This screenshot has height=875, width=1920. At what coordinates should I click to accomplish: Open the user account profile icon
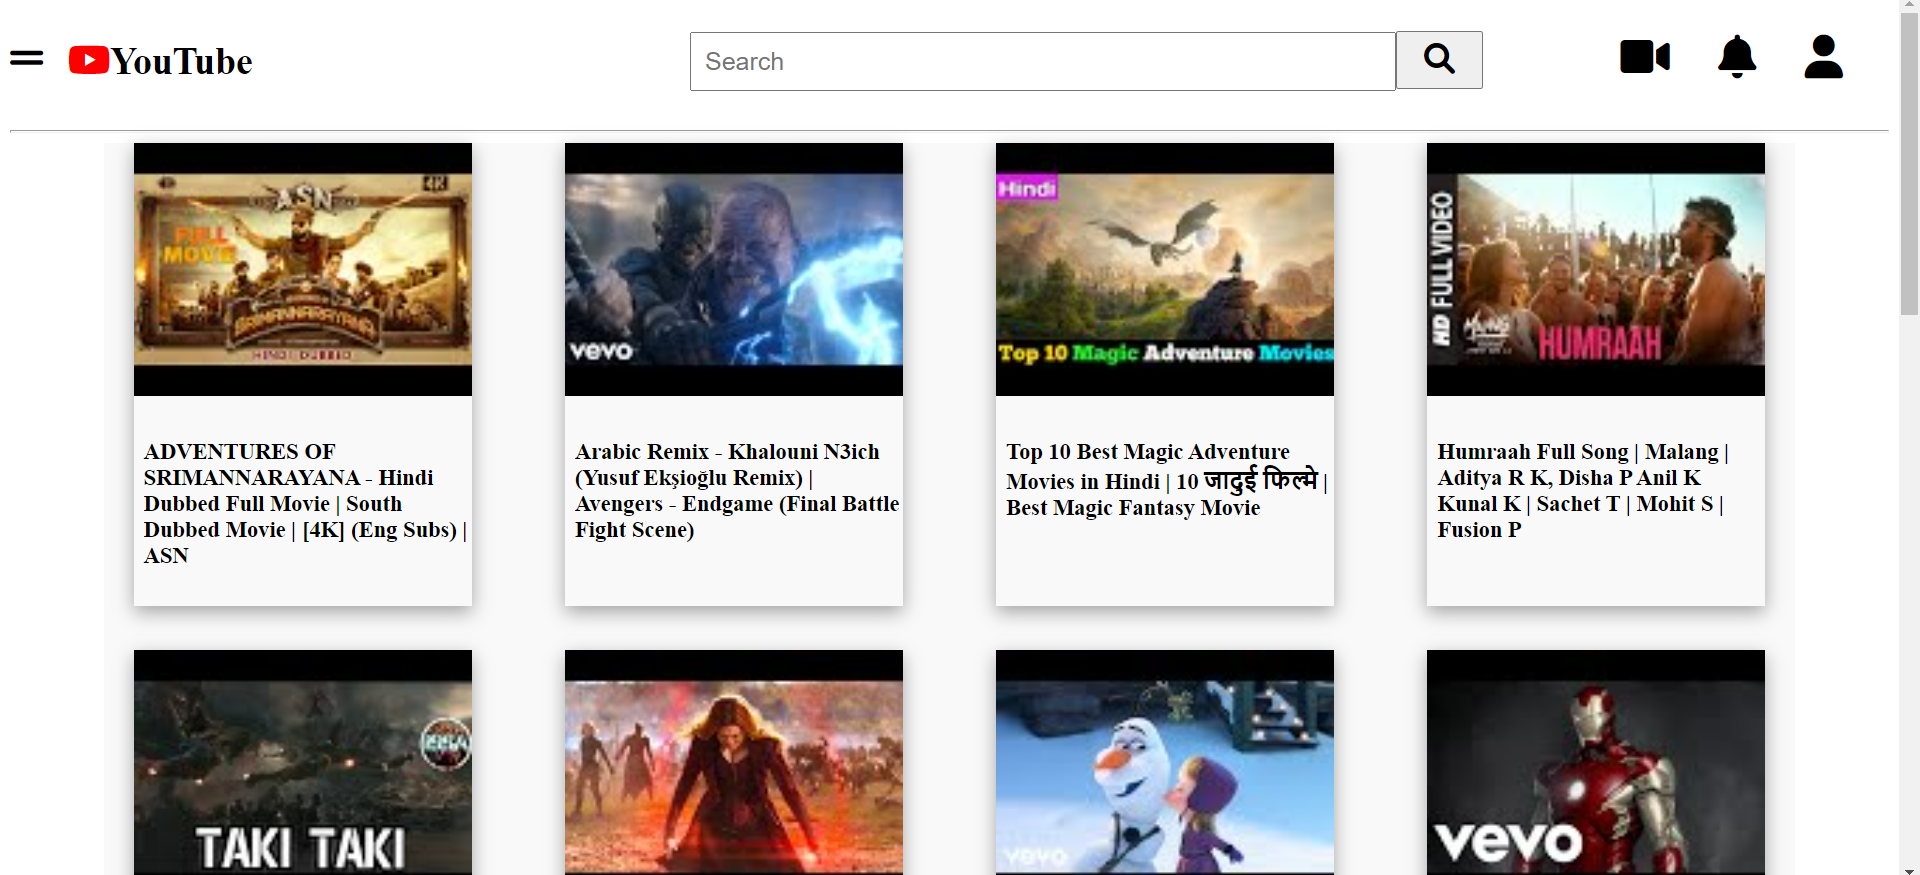click(1823, 57)
